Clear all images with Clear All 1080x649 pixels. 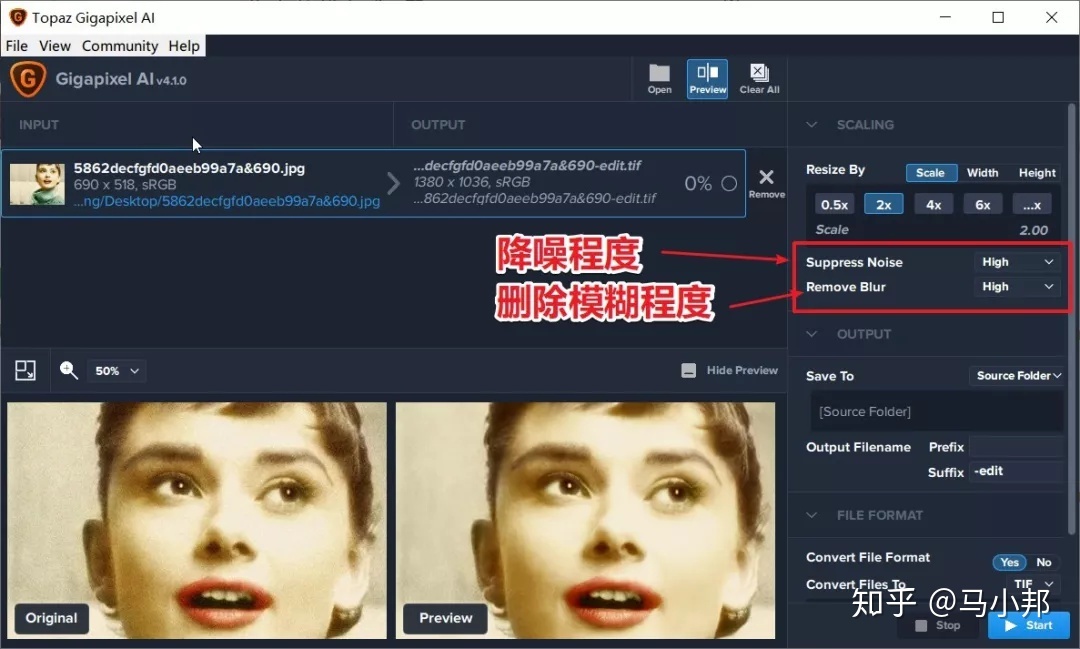point(759,79)
